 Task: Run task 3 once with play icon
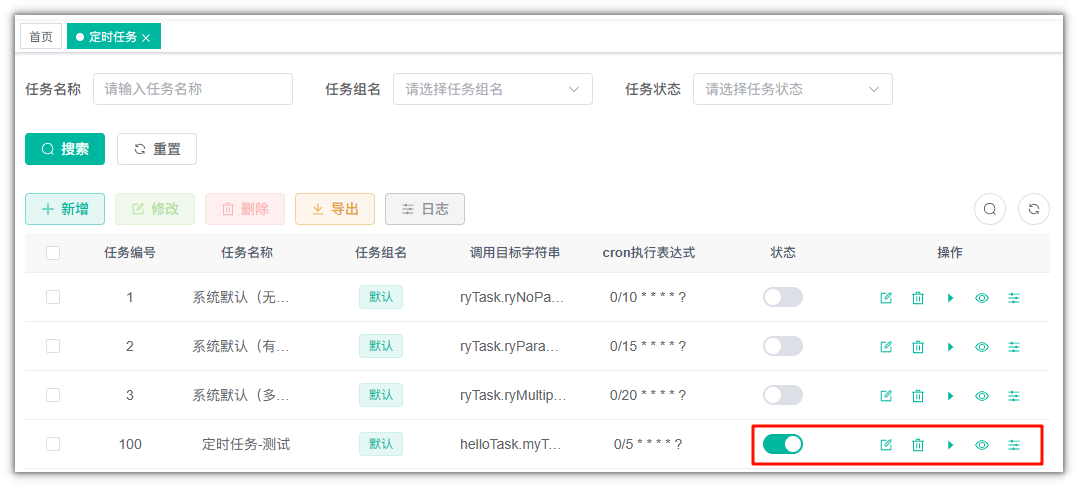pyautogui.click(x=950, y=396)
